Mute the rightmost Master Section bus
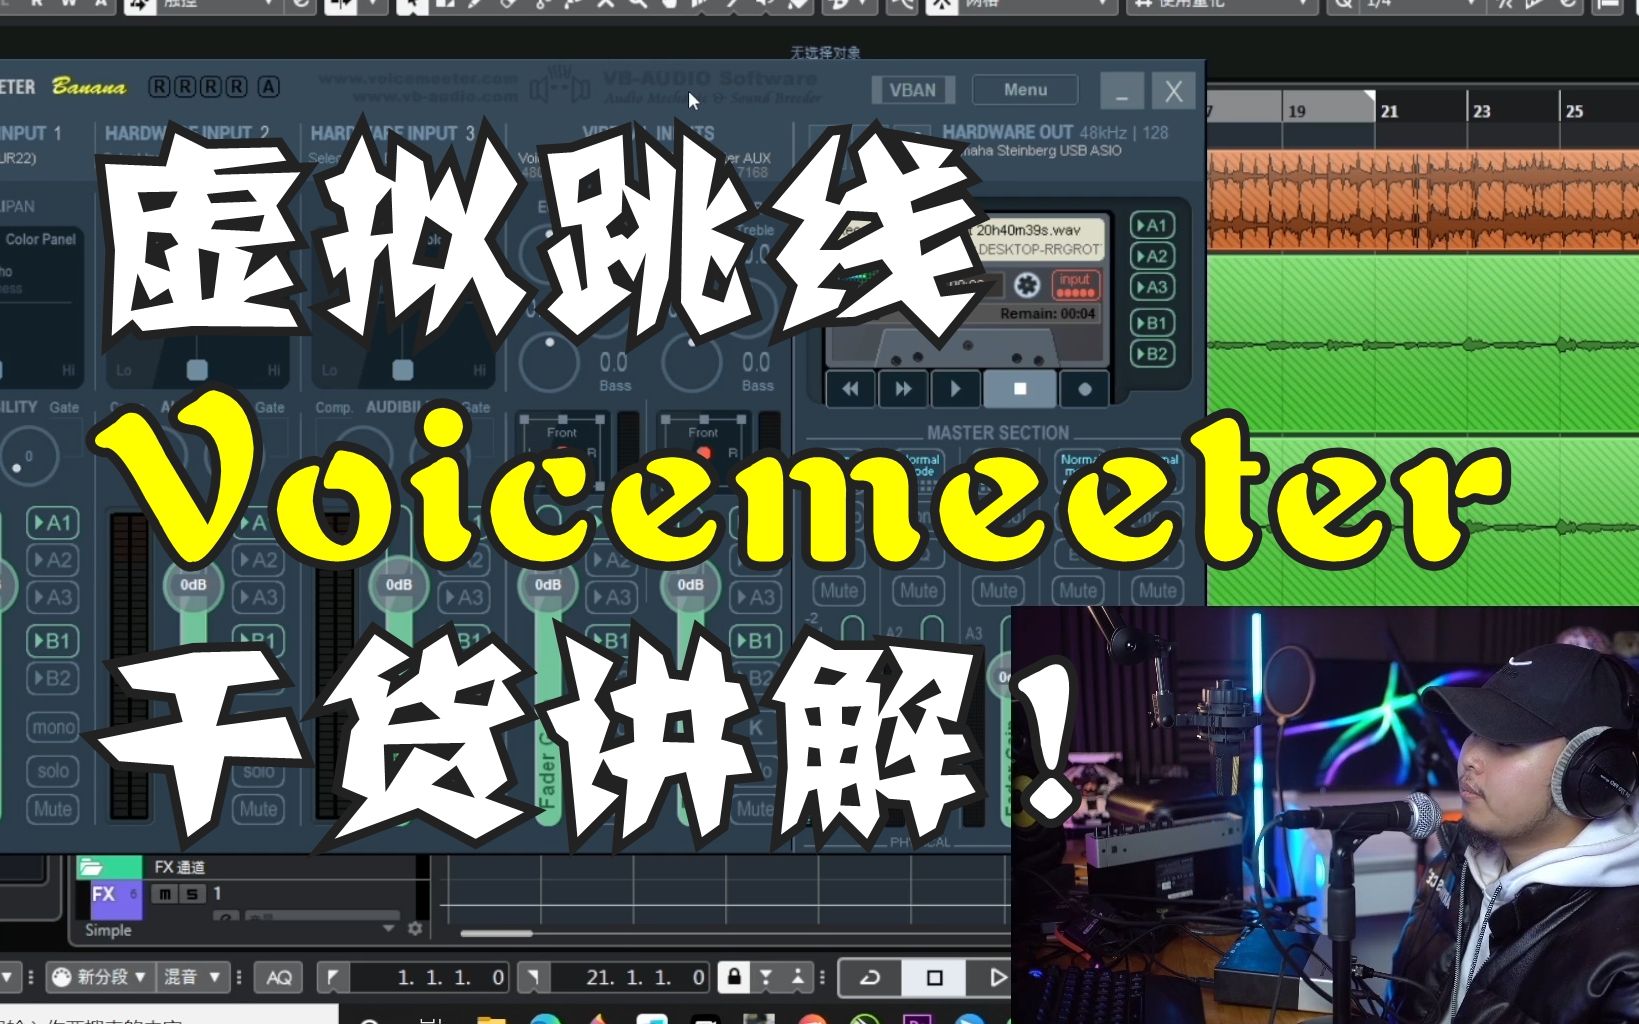The width and height of the screenshot is (1639, 1024). click(1157, 591)
